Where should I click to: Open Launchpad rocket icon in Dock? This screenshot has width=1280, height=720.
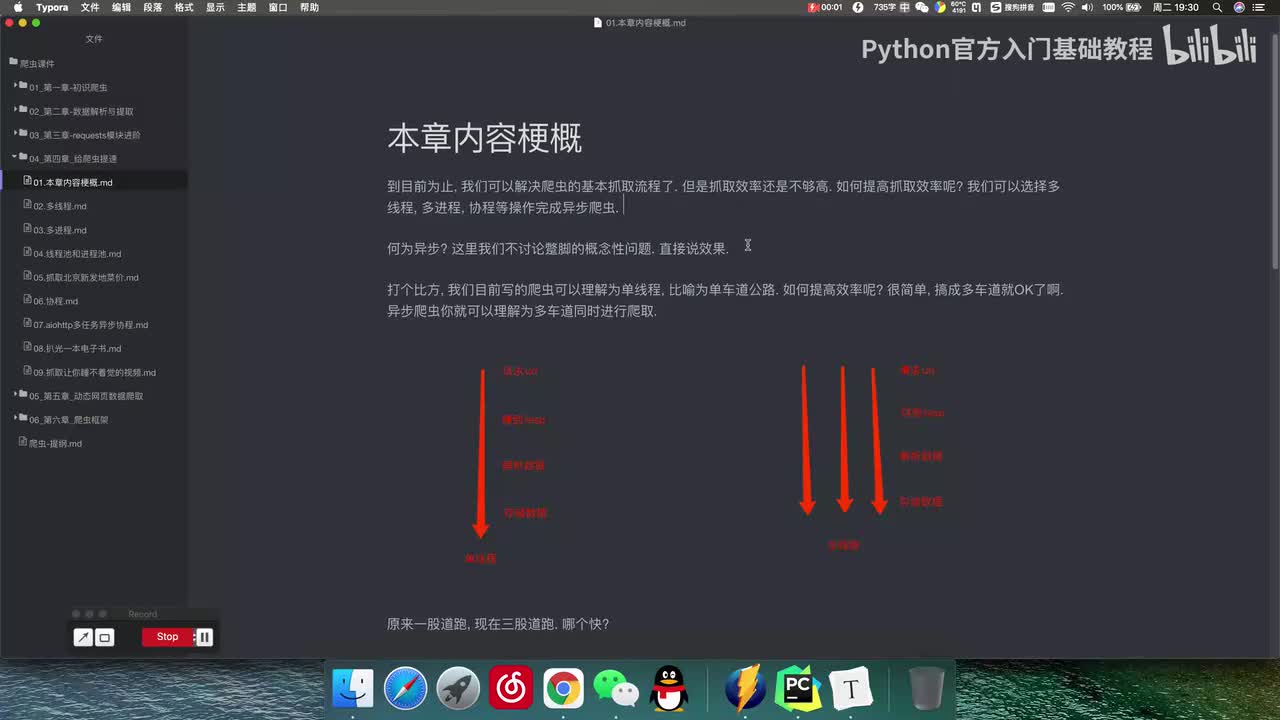click(458, 689)
